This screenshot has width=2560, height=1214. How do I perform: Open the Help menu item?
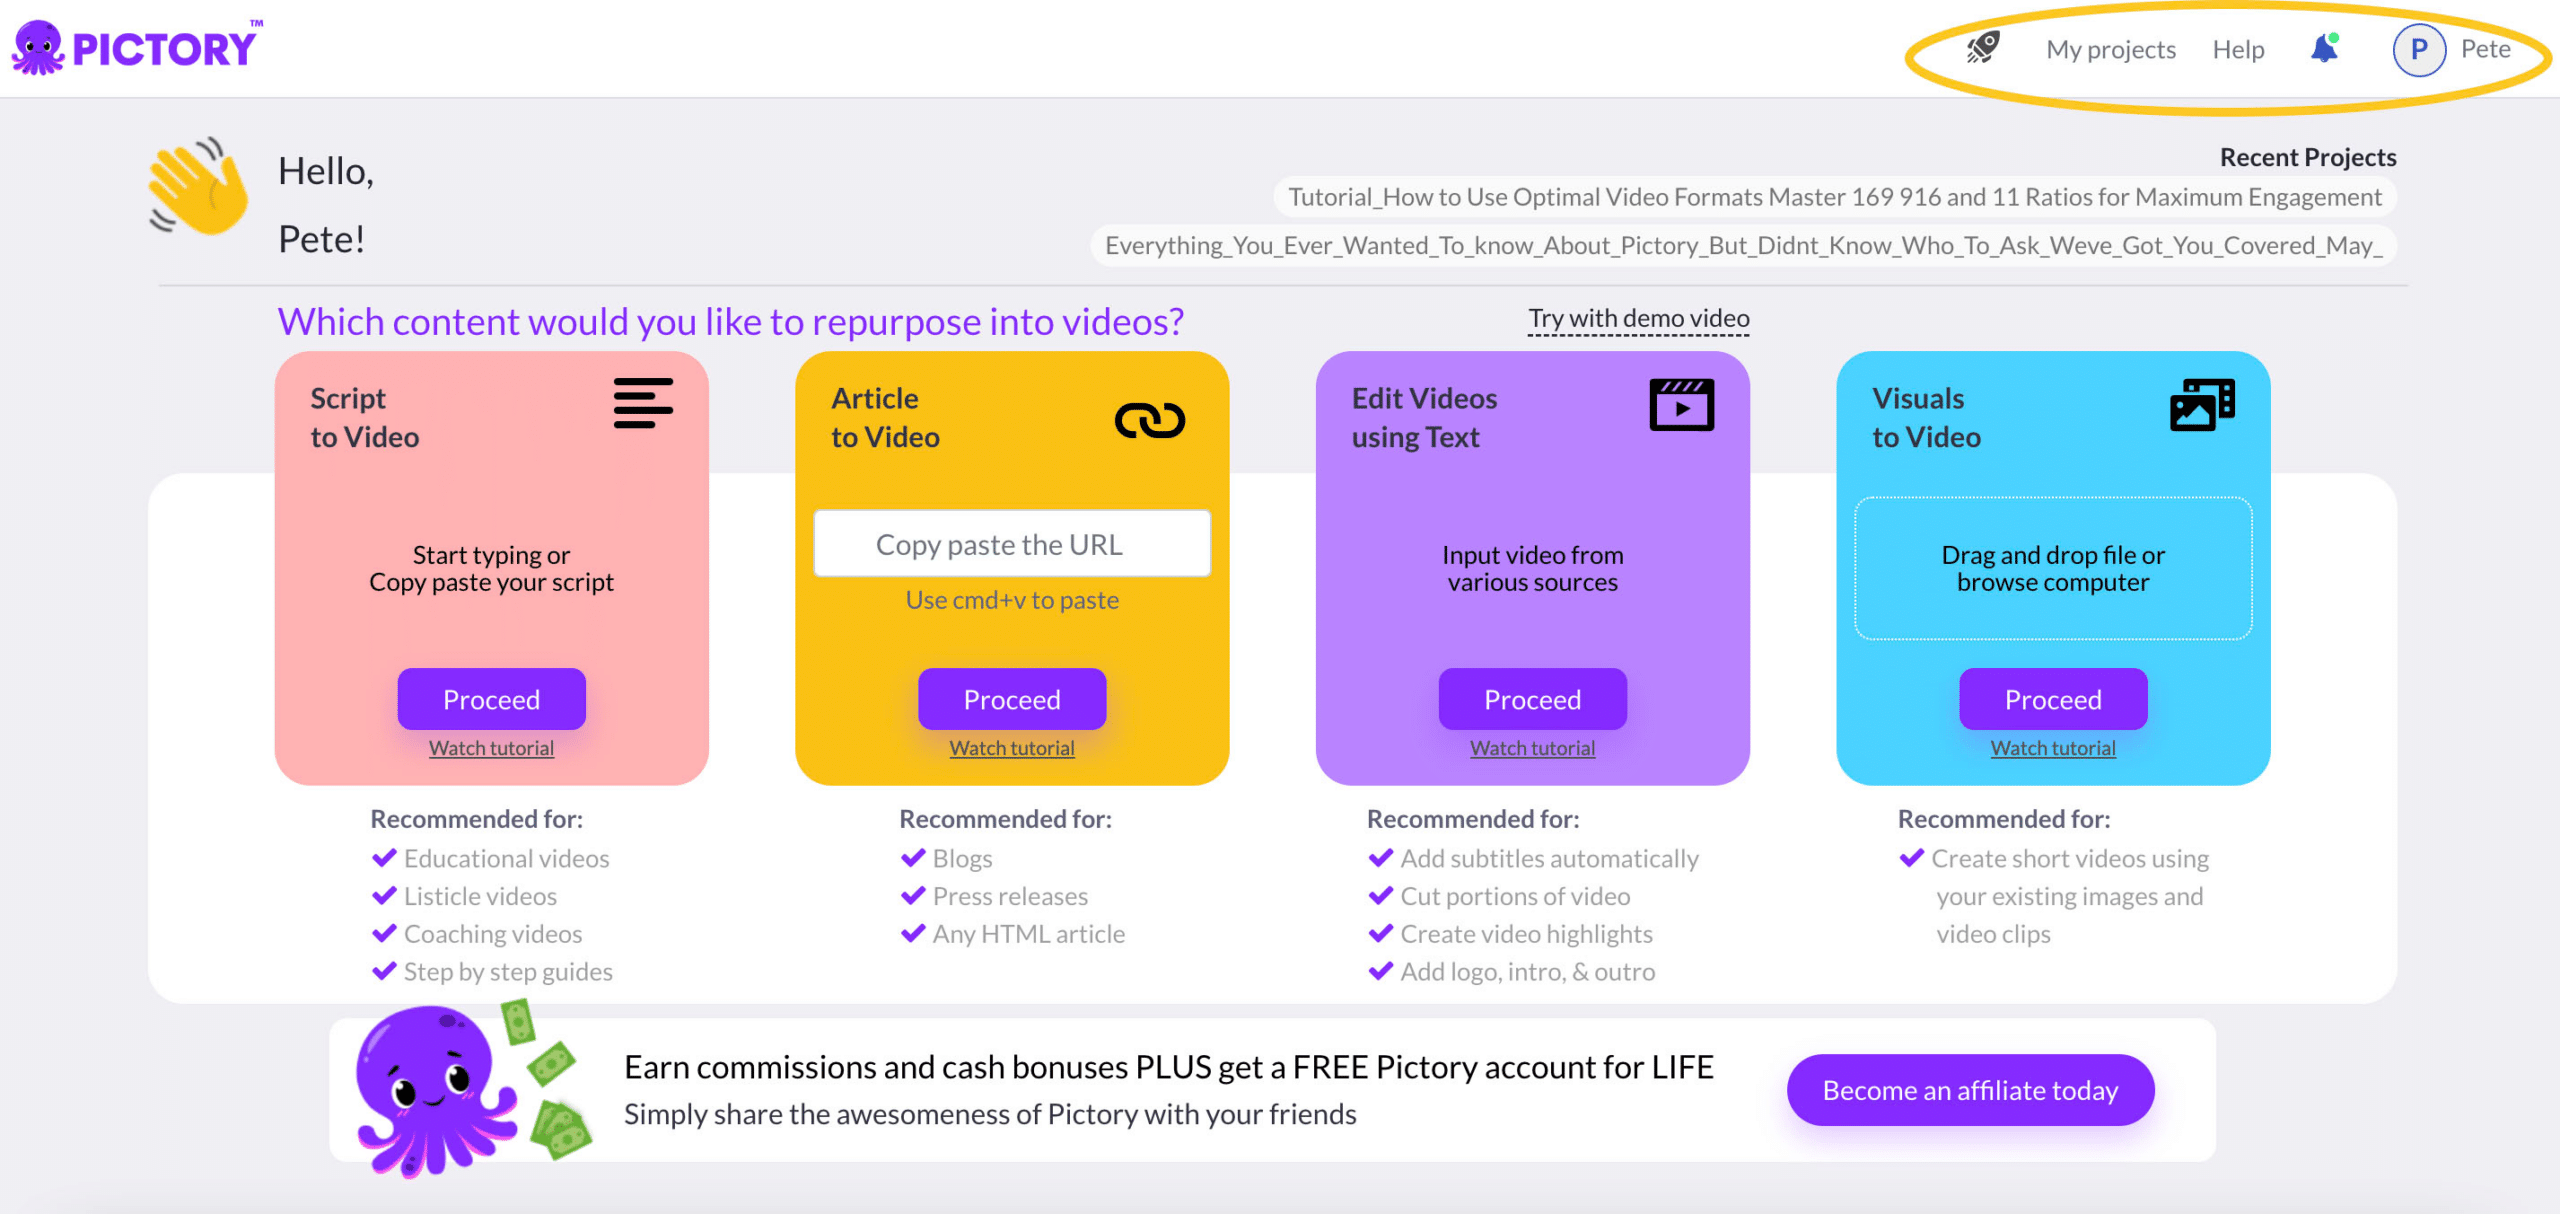(x=2238, y=50)
